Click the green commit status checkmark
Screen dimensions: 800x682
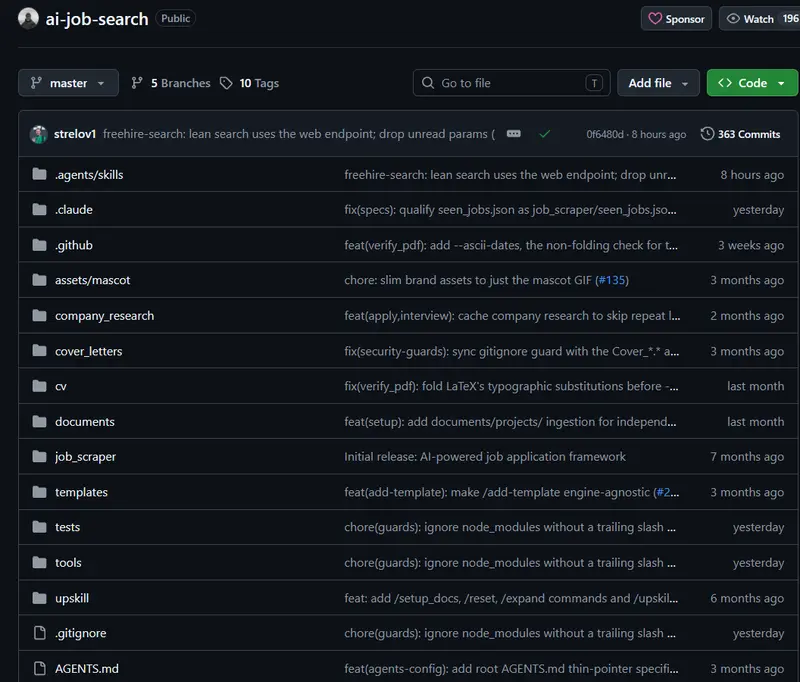[x=545, y=134]
